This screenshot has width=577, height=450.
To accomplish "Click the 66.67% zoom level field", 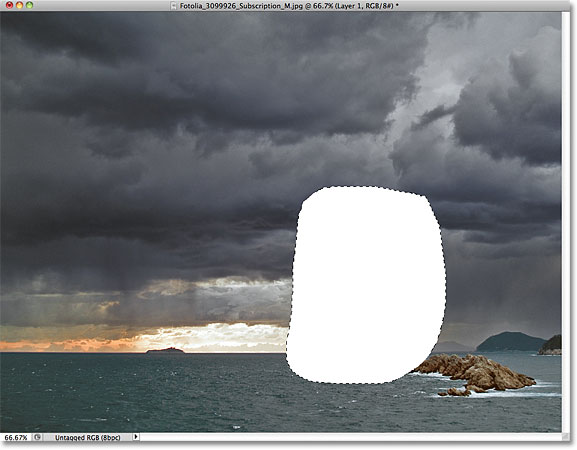I will tap(16, 437).
